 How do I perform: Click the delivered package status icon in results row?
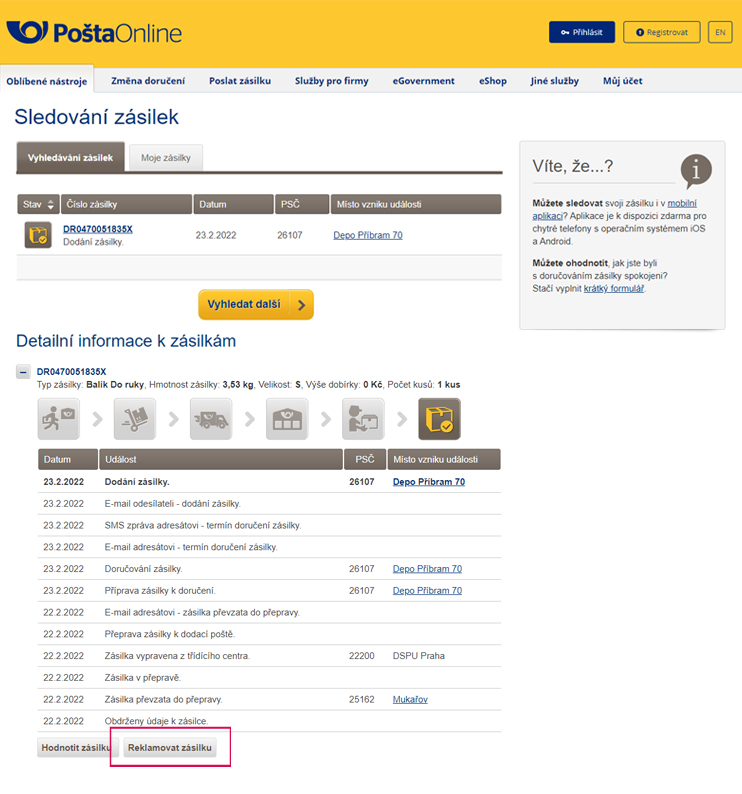37,235
